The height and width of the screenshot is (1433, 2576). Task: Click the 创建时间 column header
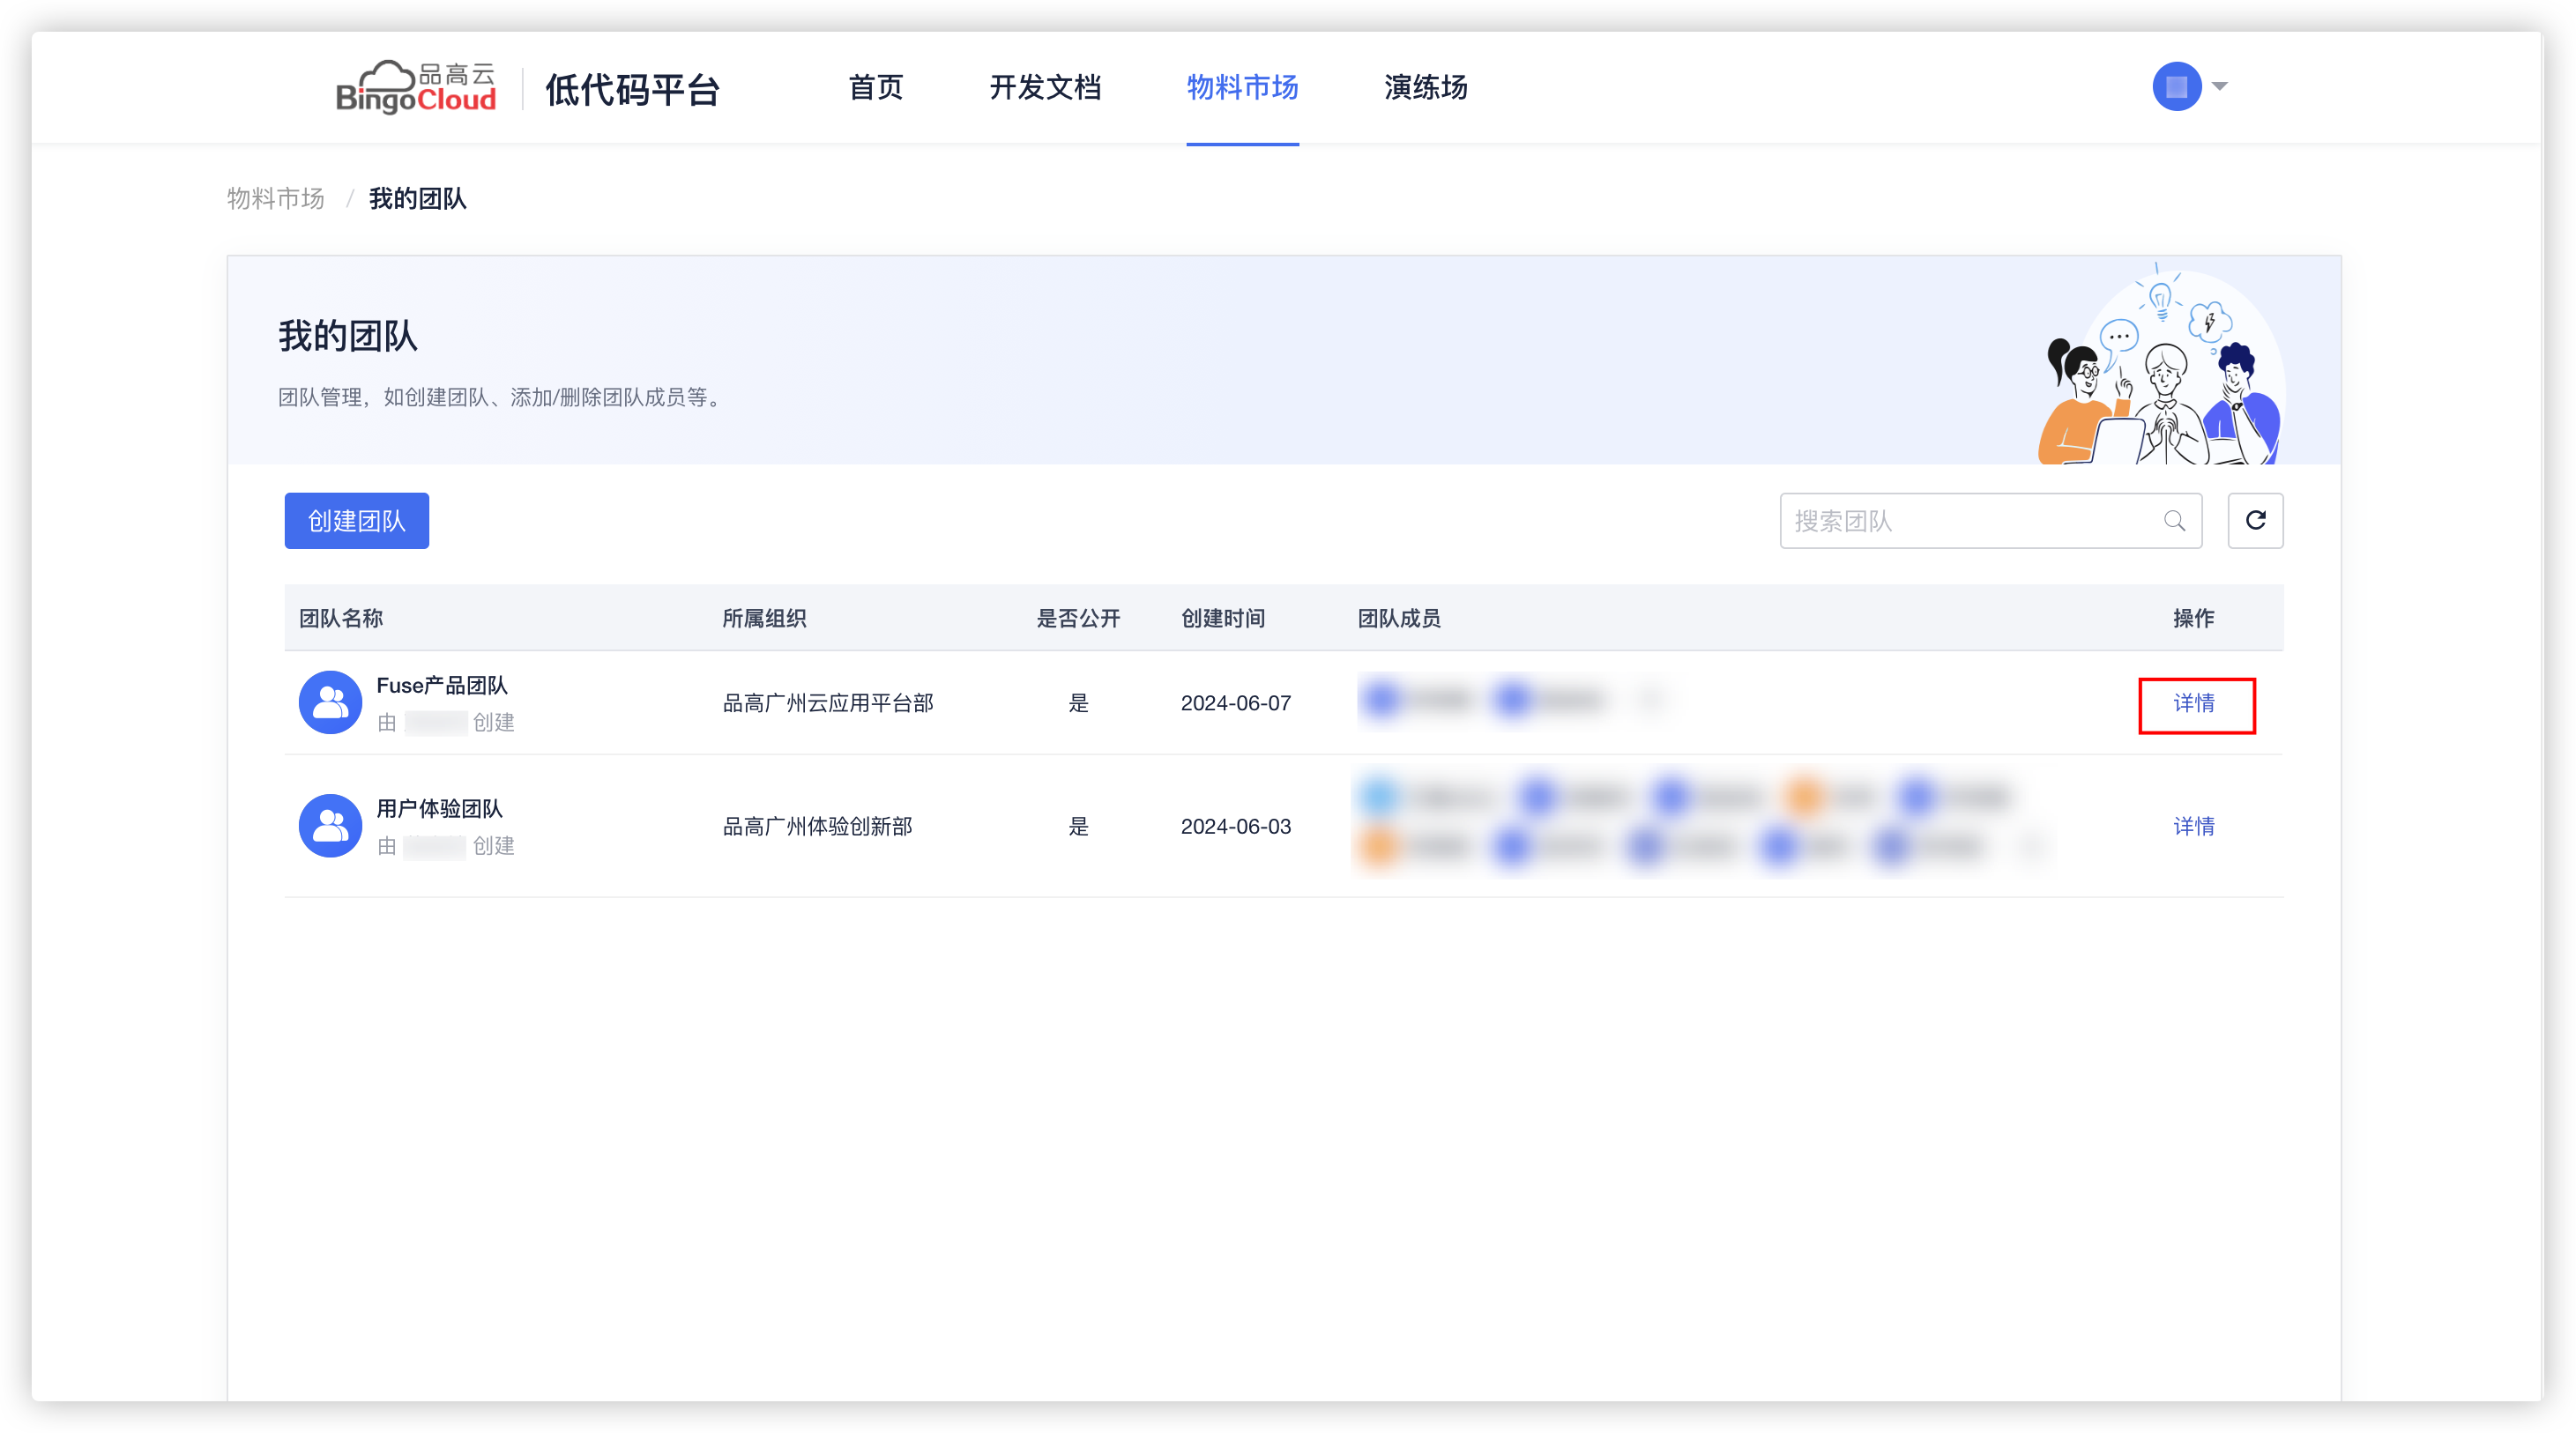(x=1222, y=618)
